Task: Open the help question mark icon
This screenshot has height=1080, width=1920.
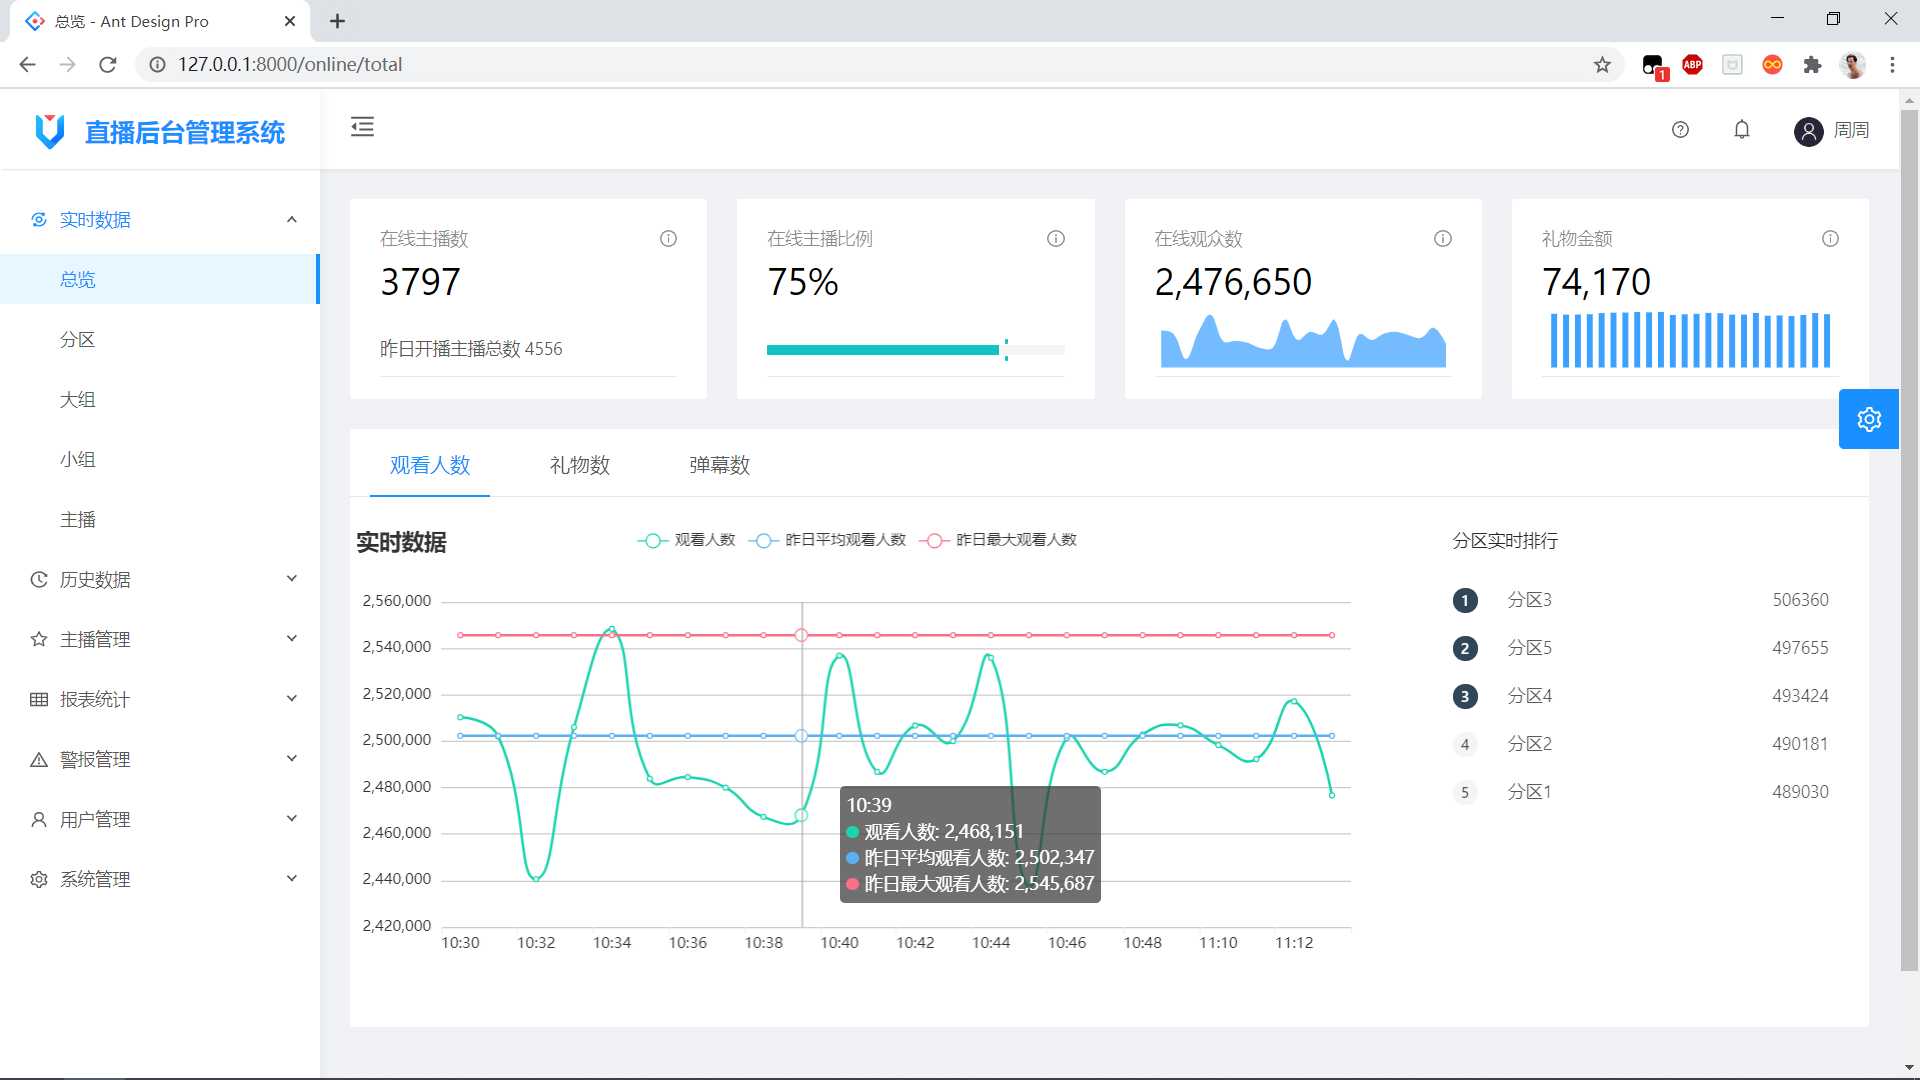Action: click(x=1680, y=130)
